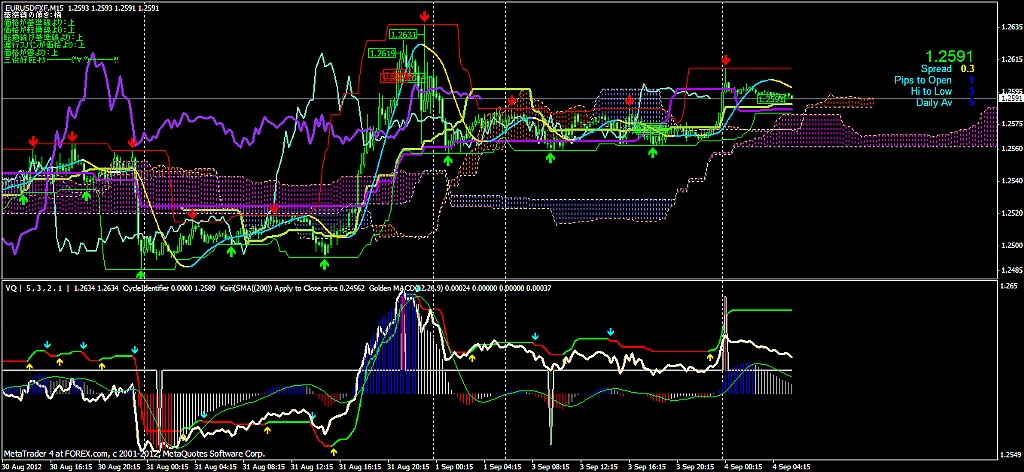Click the green buy arrow at the chart's lowest point
1024x472 pixels.
141,273
